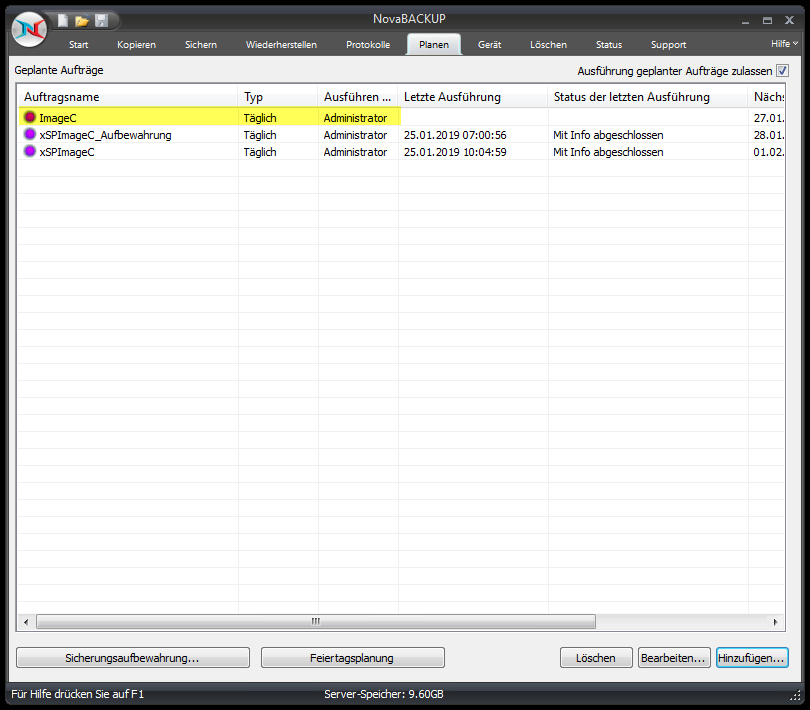
Task: Close the NovaBACKUP window
Action: (789, 20)
